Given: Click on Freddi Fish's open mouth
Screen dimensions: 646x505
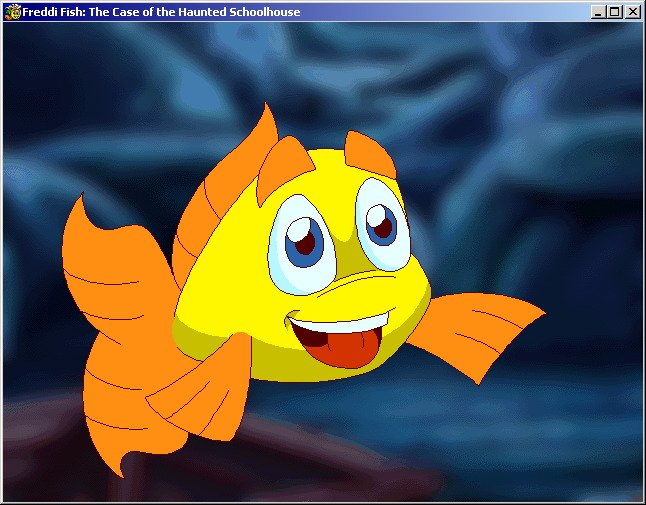Looking at the screenshot, I should [339, 339].
